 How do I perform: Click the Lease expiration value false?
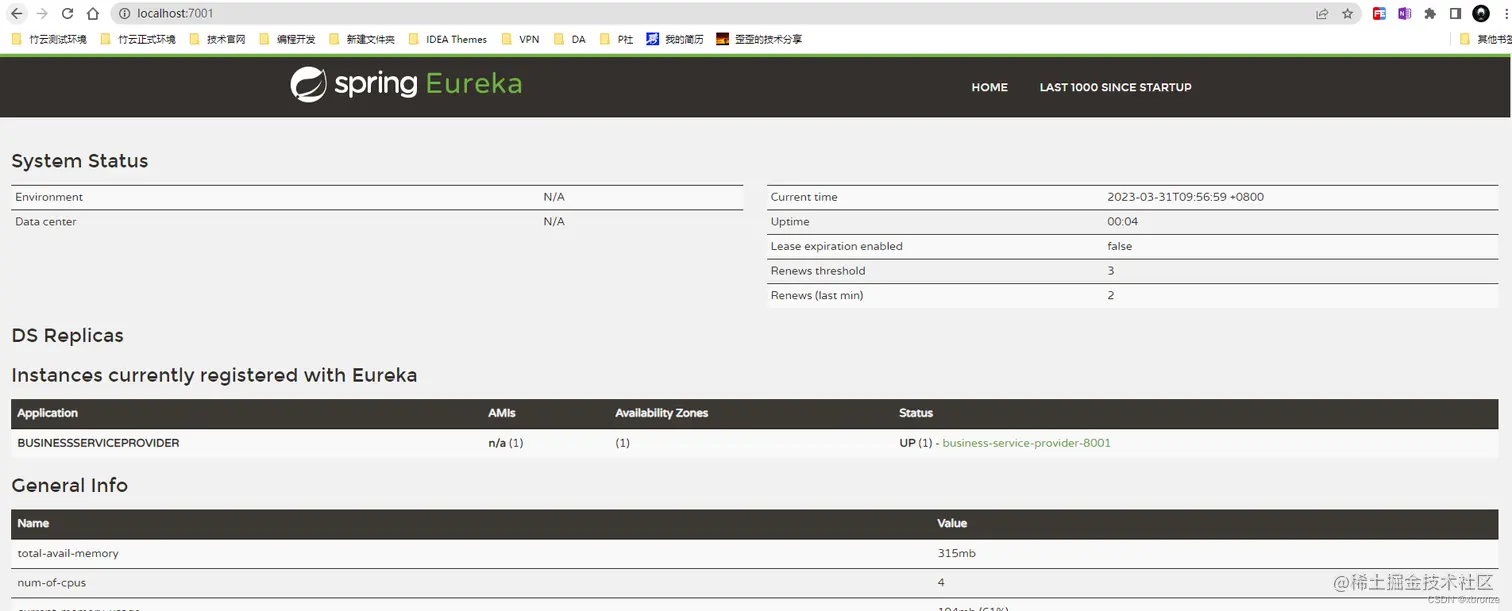tap(1120, 246)
